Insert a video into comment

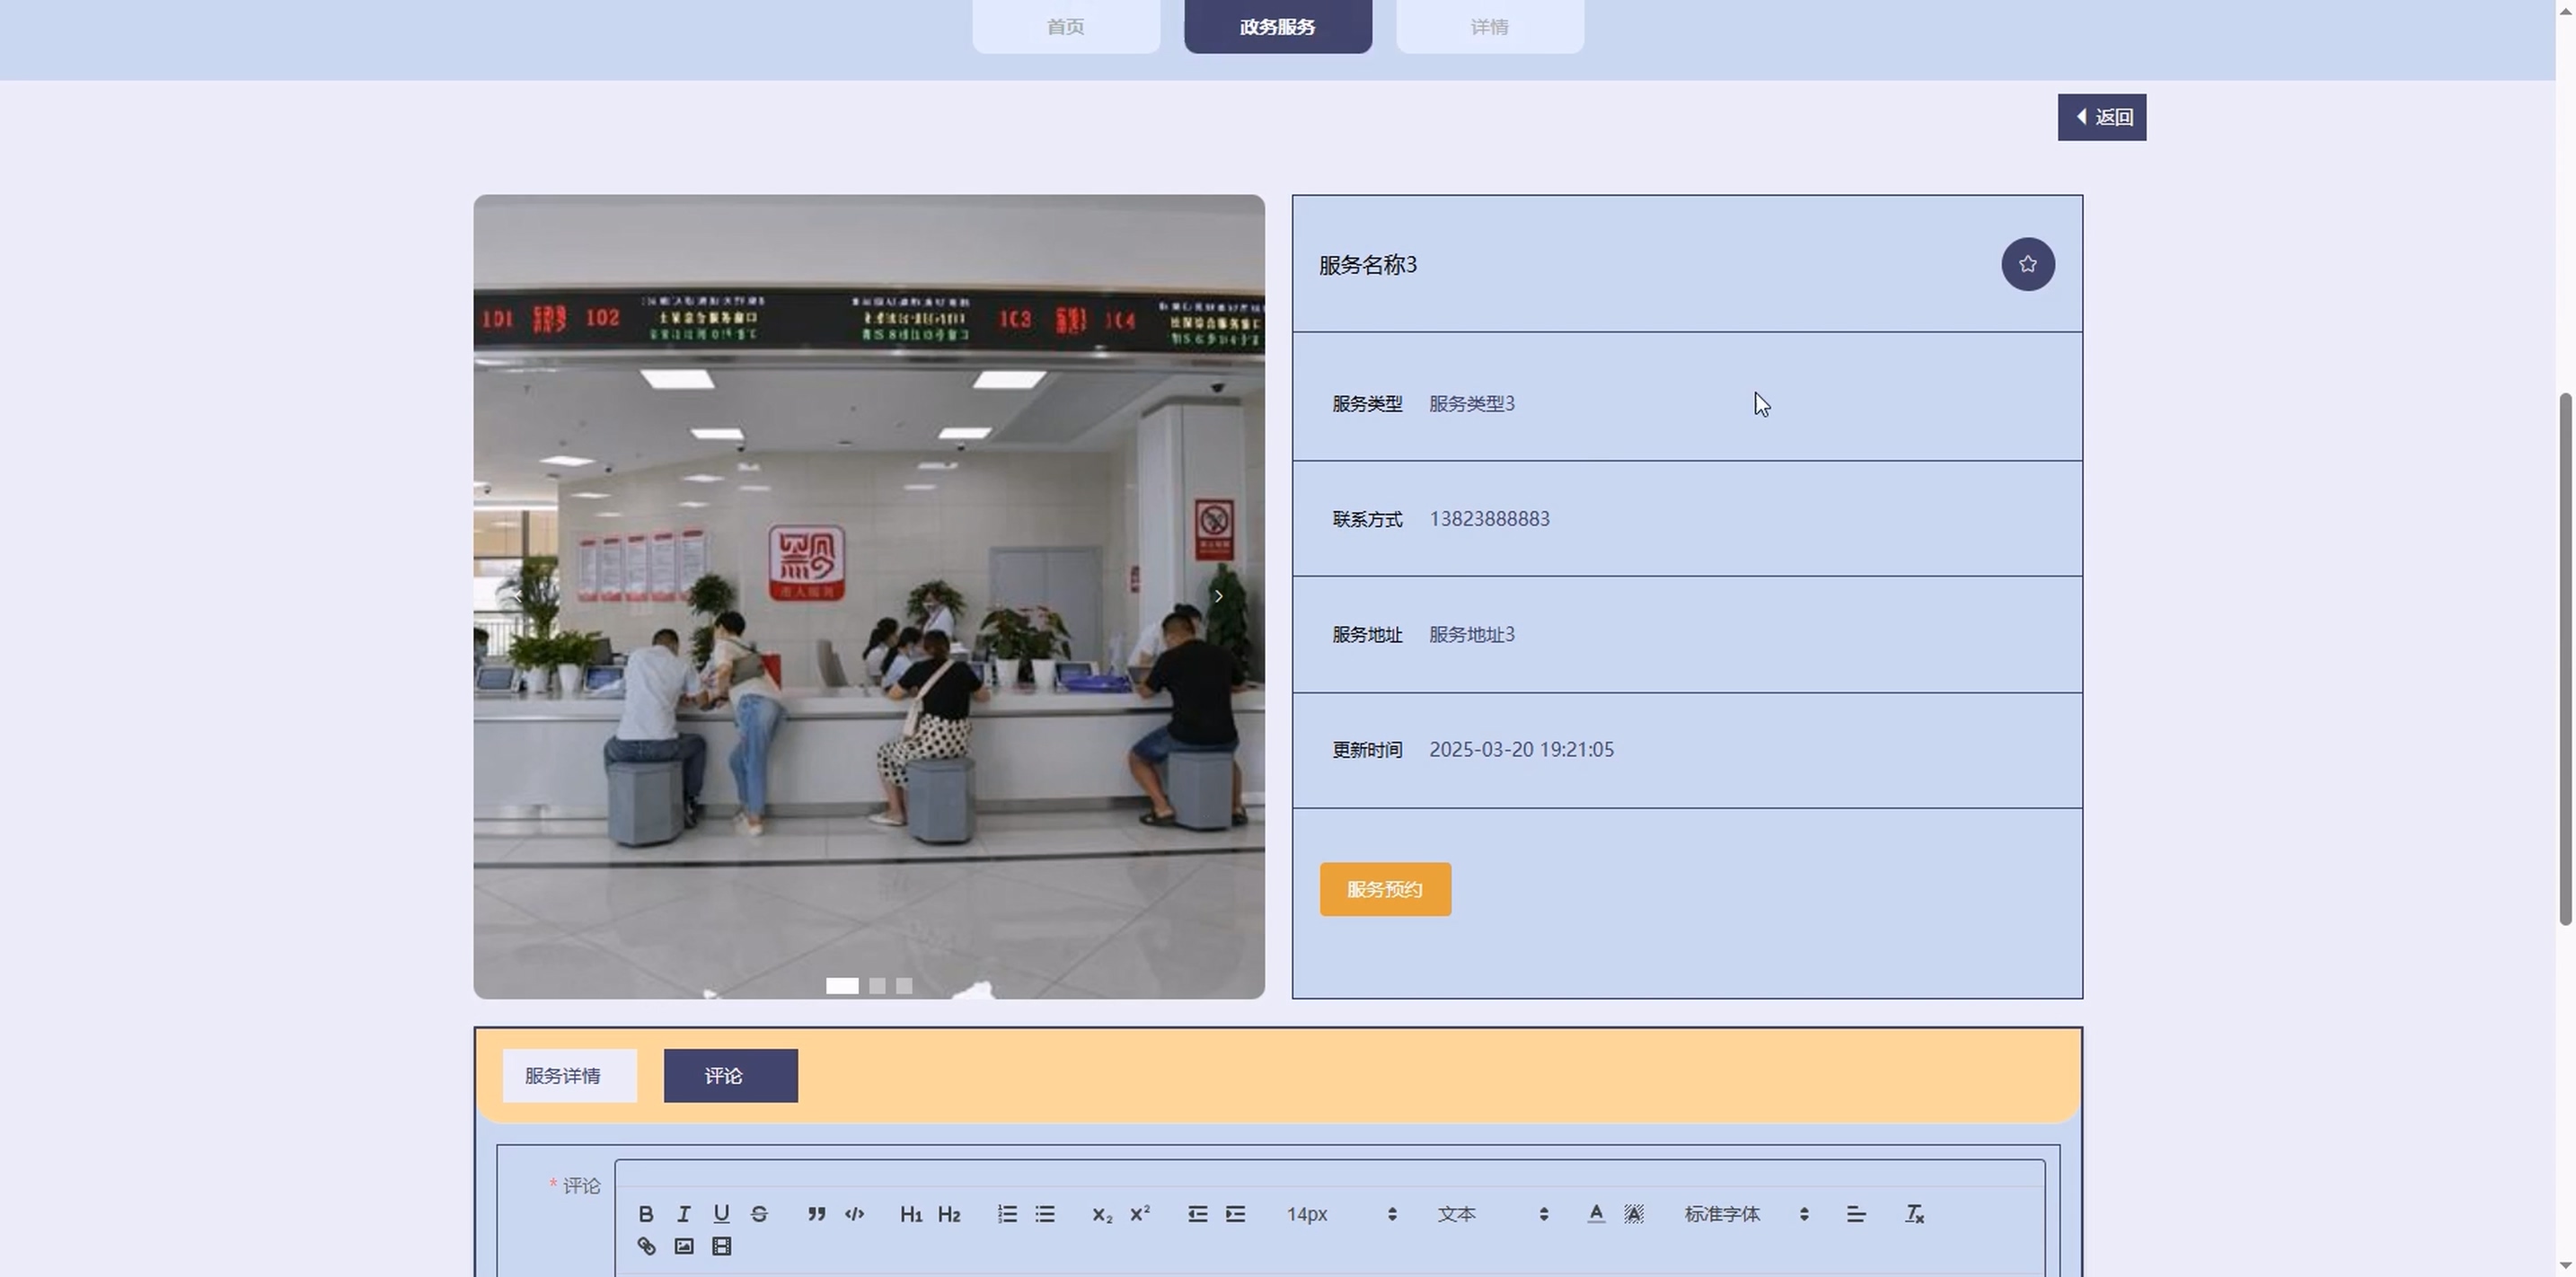click(x=721, y=1246)
